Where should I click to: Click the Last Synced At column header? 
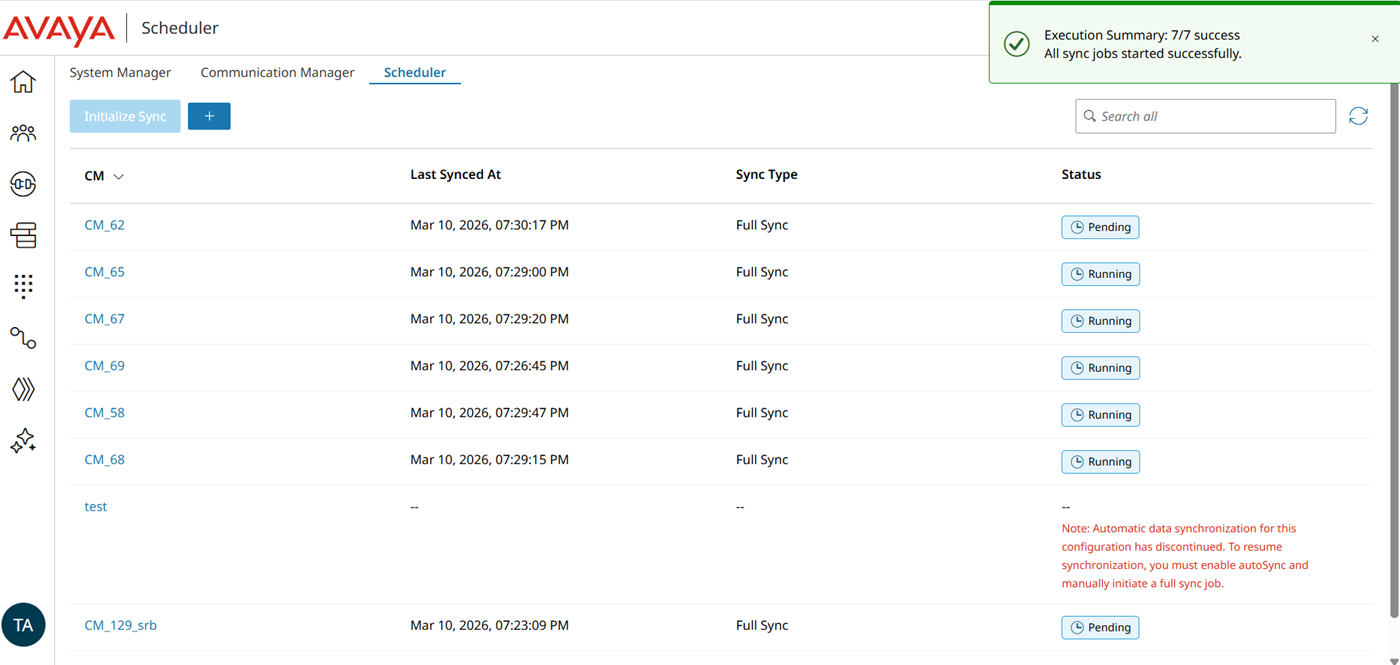tap(455, 174)
